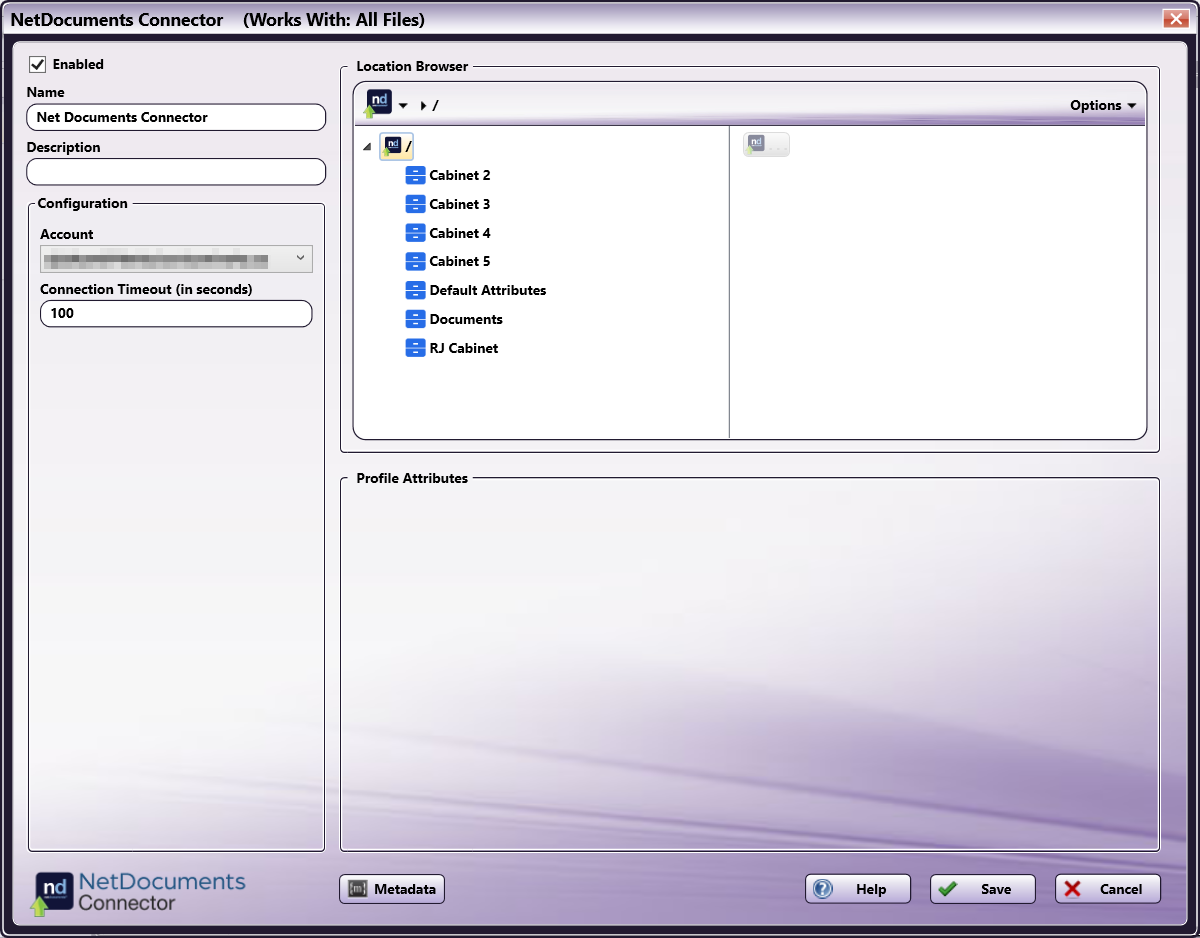Select Default Attributes in tree

point(488,290)
